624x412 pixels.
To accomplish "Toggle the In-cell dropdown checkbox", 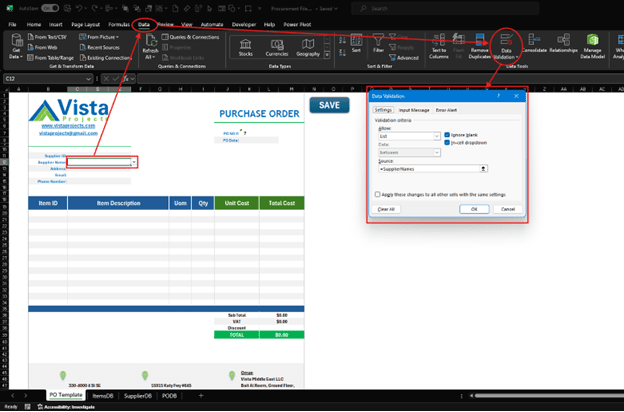I will click(x=446, y=142).
